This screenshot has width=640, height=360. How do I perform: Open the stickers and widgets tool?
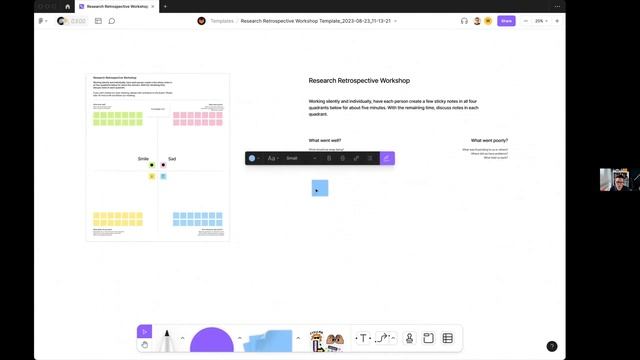click(x=326, y=340)
